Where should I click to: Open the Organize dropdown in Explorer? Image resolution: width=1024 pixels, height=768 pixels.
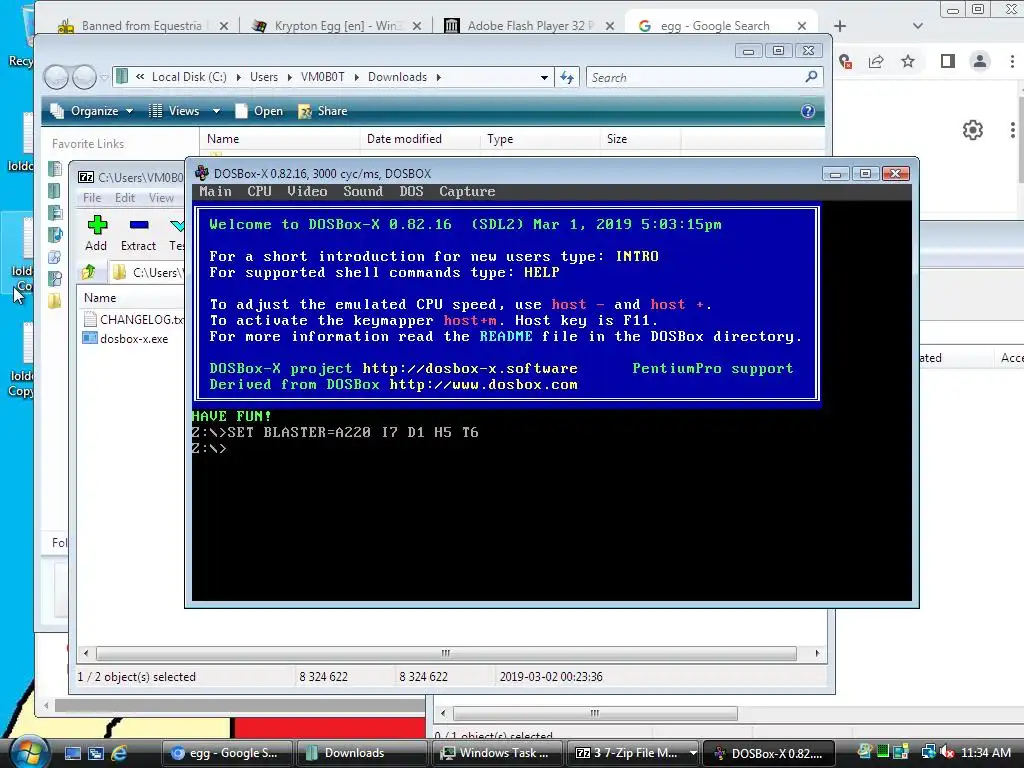(92, 111)
